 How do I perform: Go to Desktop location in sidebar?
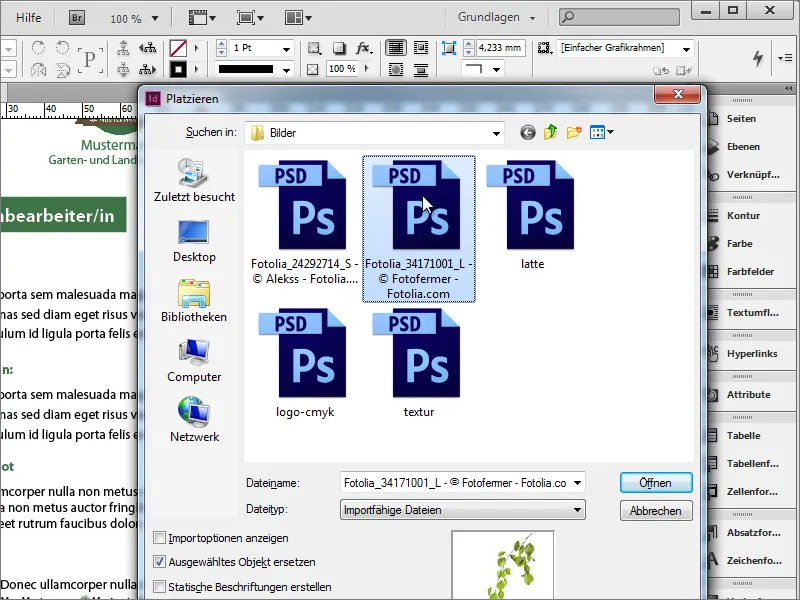[x=194, y=241]
